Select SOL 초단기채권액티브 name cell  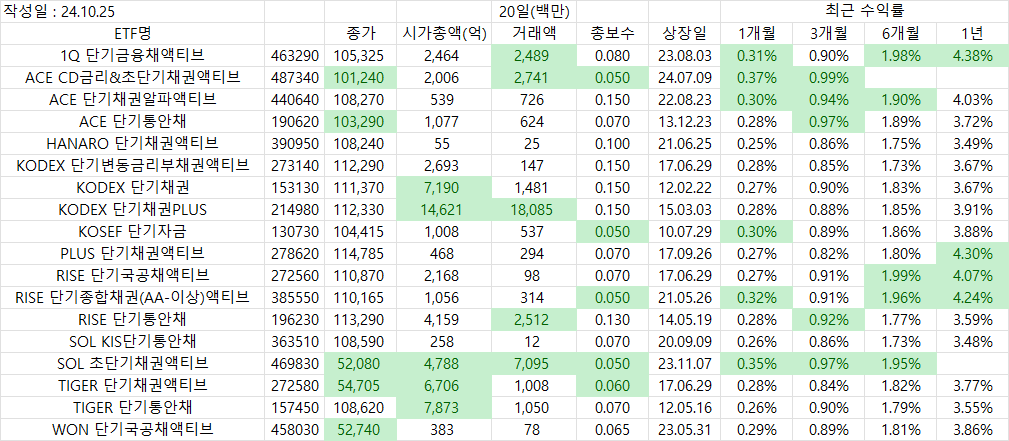132,364
